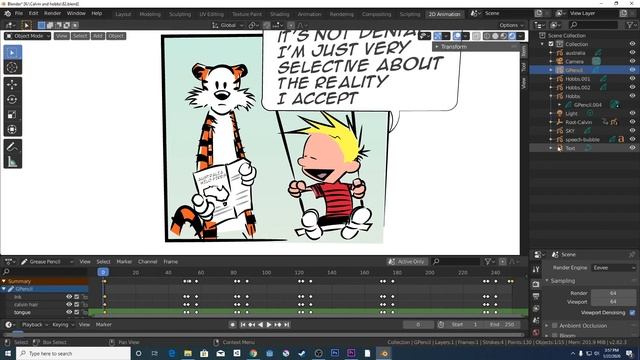
Task: Click the Render samples value field
Action: coord(613,293)
